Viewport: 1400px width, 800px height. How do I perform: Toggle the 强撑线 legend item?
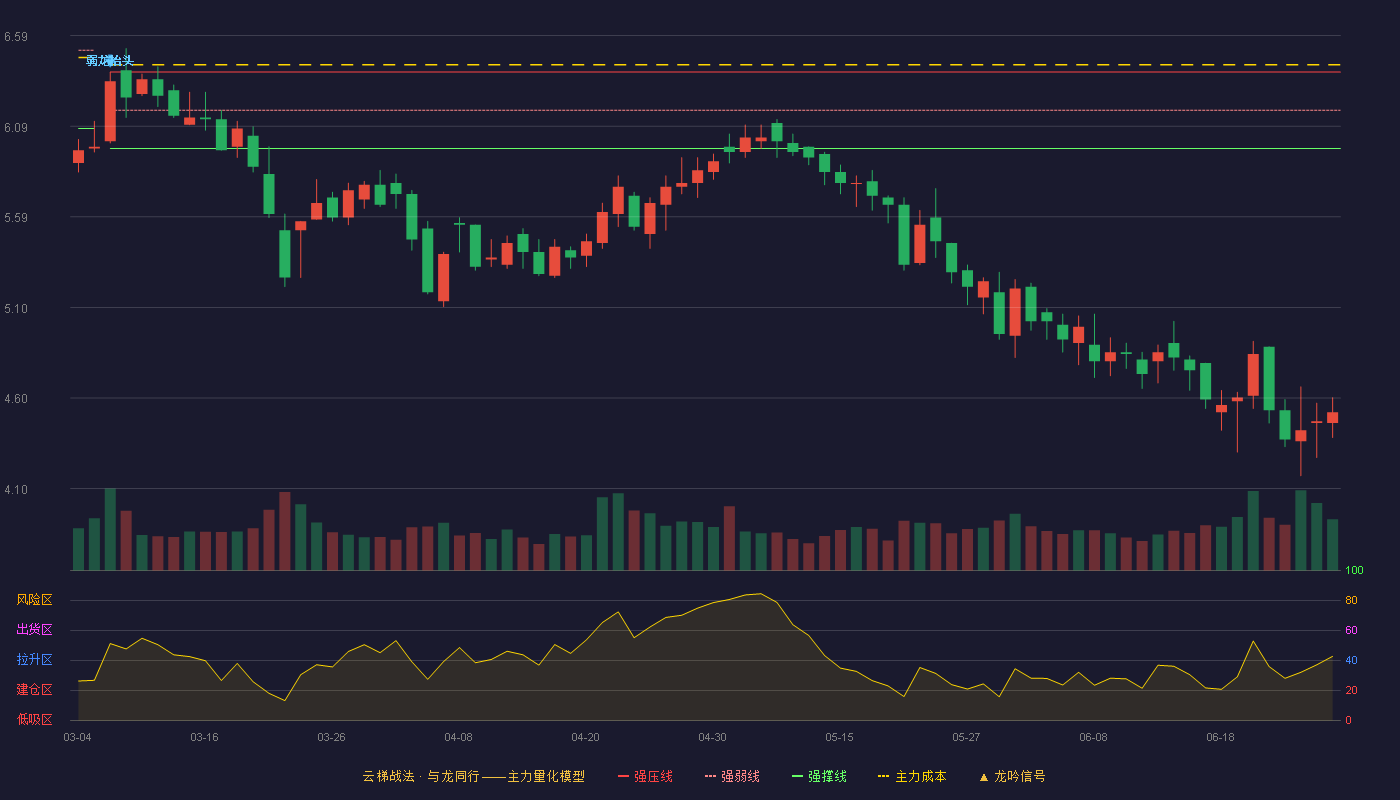pyautogui.click(x=819, y=776)
